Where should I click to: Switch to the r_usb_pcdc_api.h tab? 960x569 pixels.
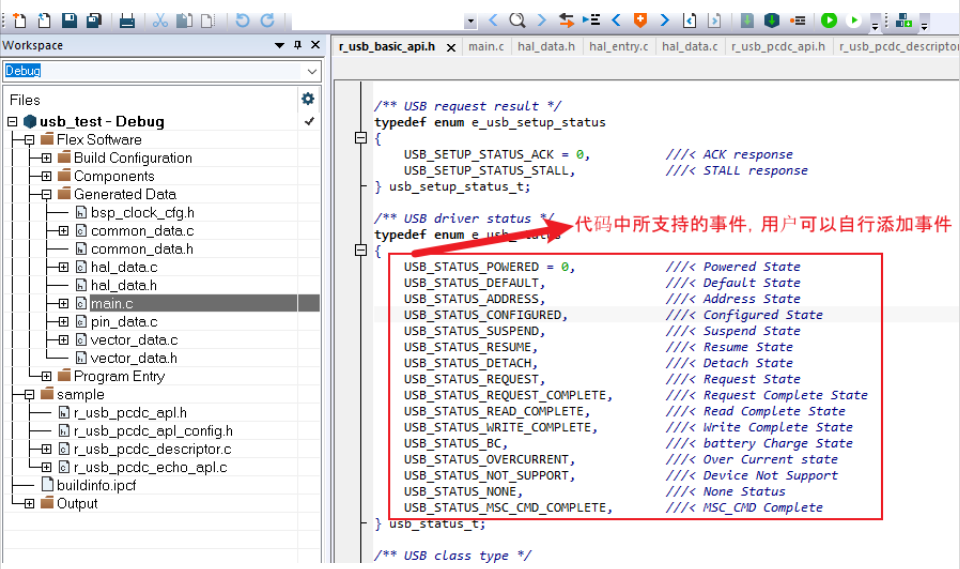[x=778, y=47]
